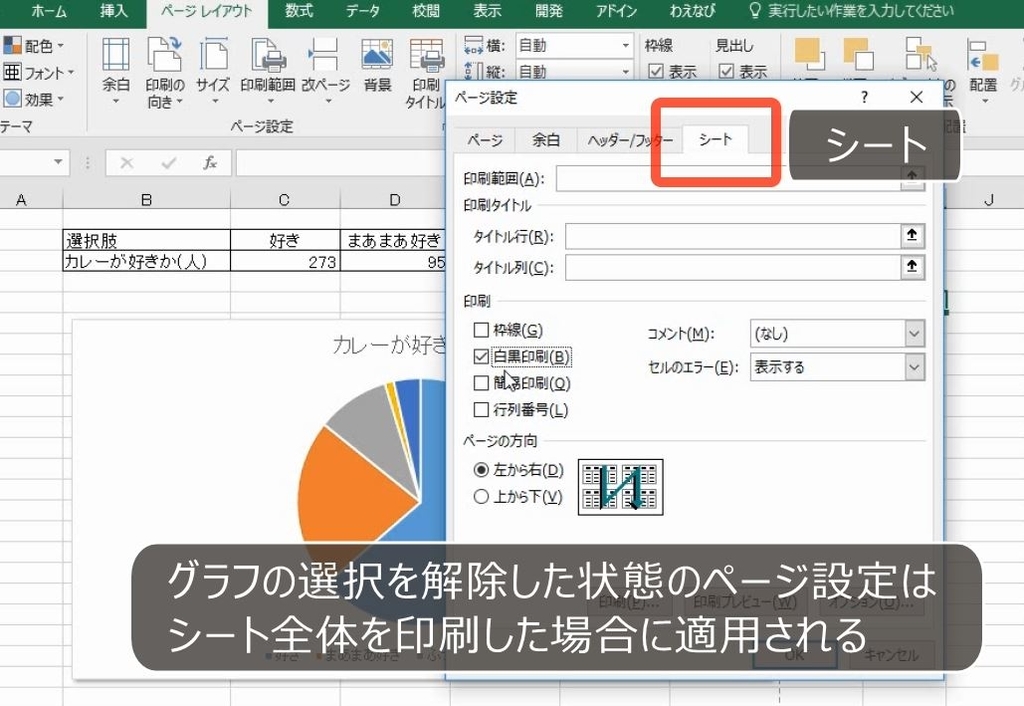Open the 改ページ breaks menu
Viewport: 1024px width, 706px height.
click(x=325, y=72)
